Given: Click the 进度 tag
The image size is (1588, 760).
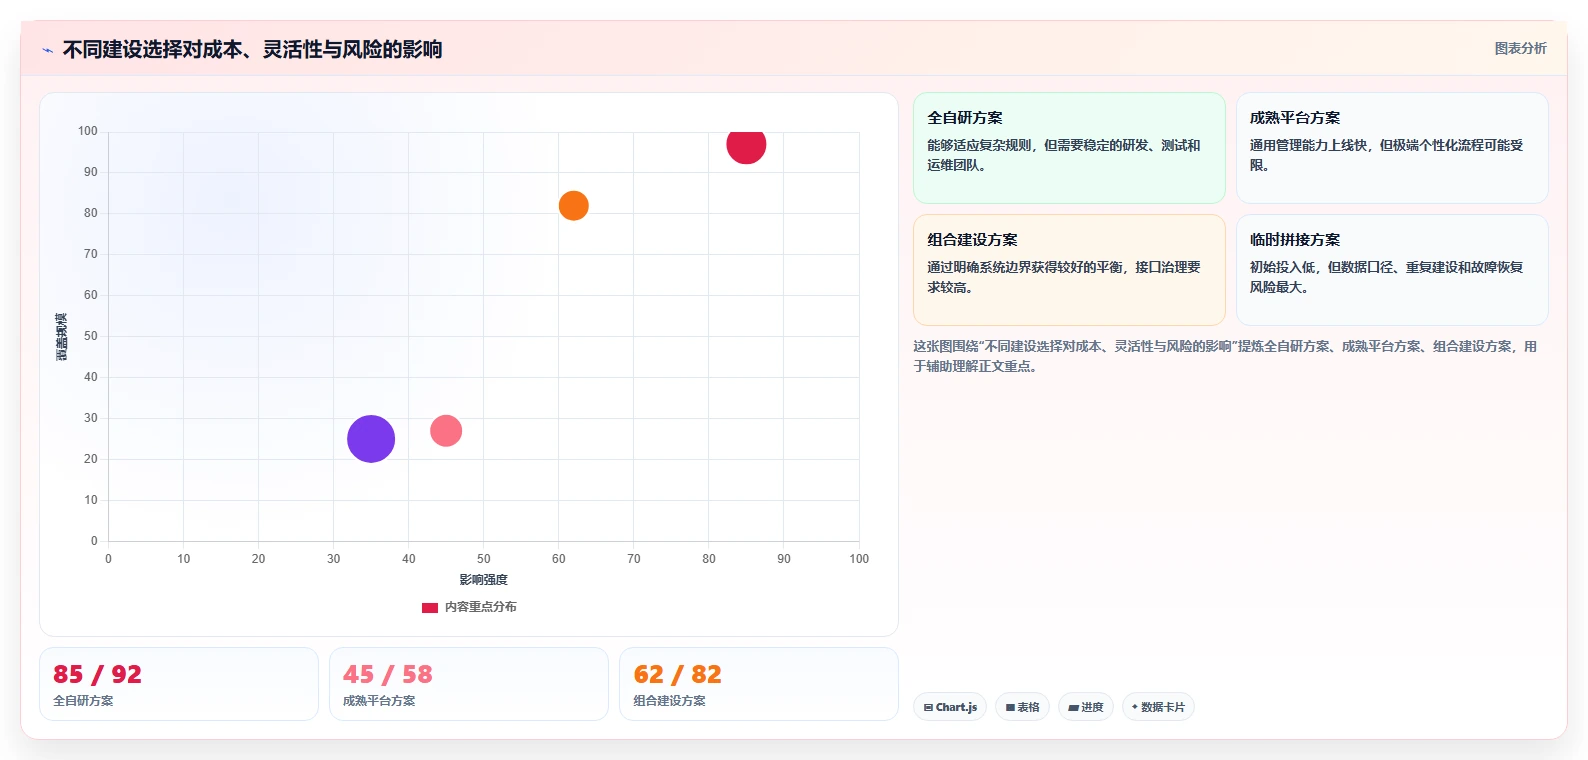Looking at the screenshot, I should [x=1086, y=707].
